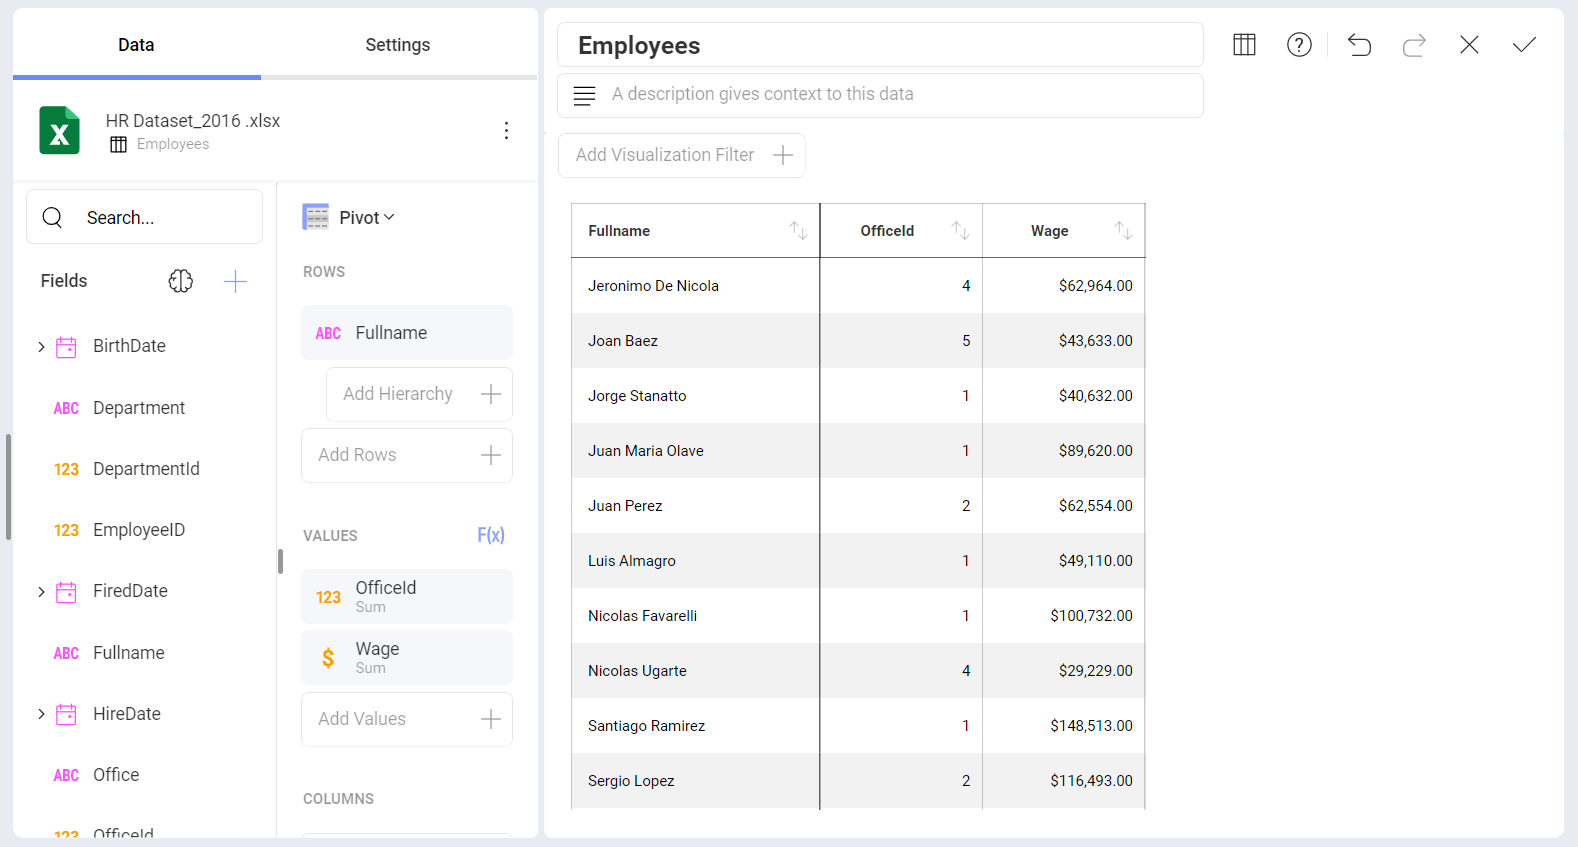Image resolution: width=1578 pixels, height=847 pixels.
Task: Confirm changes with the checkmark icon
Action: 1524,45
